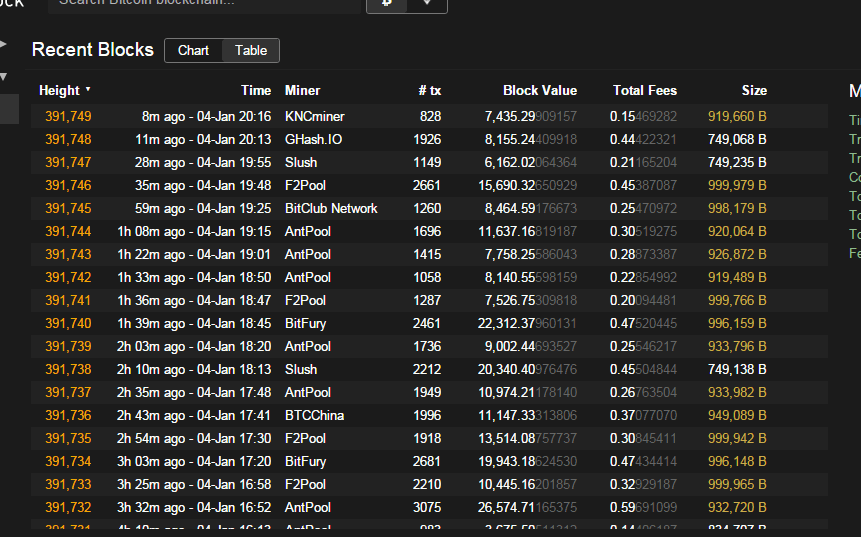This screenshot has width=861, height=537.
Task: Click the settings gear button
Action: pyautogui.click(x=388, y=3)
